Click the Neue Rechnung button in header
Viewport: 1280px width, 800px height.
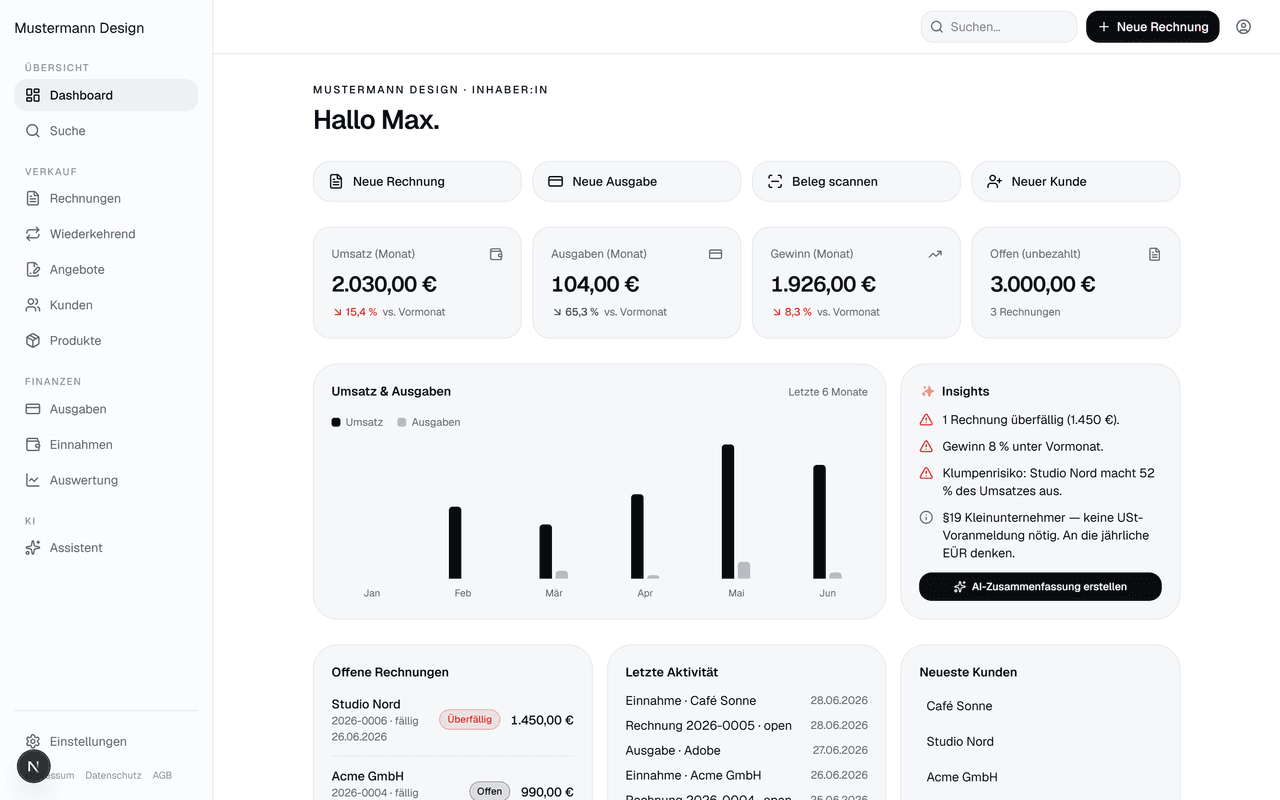(1153, 27)
